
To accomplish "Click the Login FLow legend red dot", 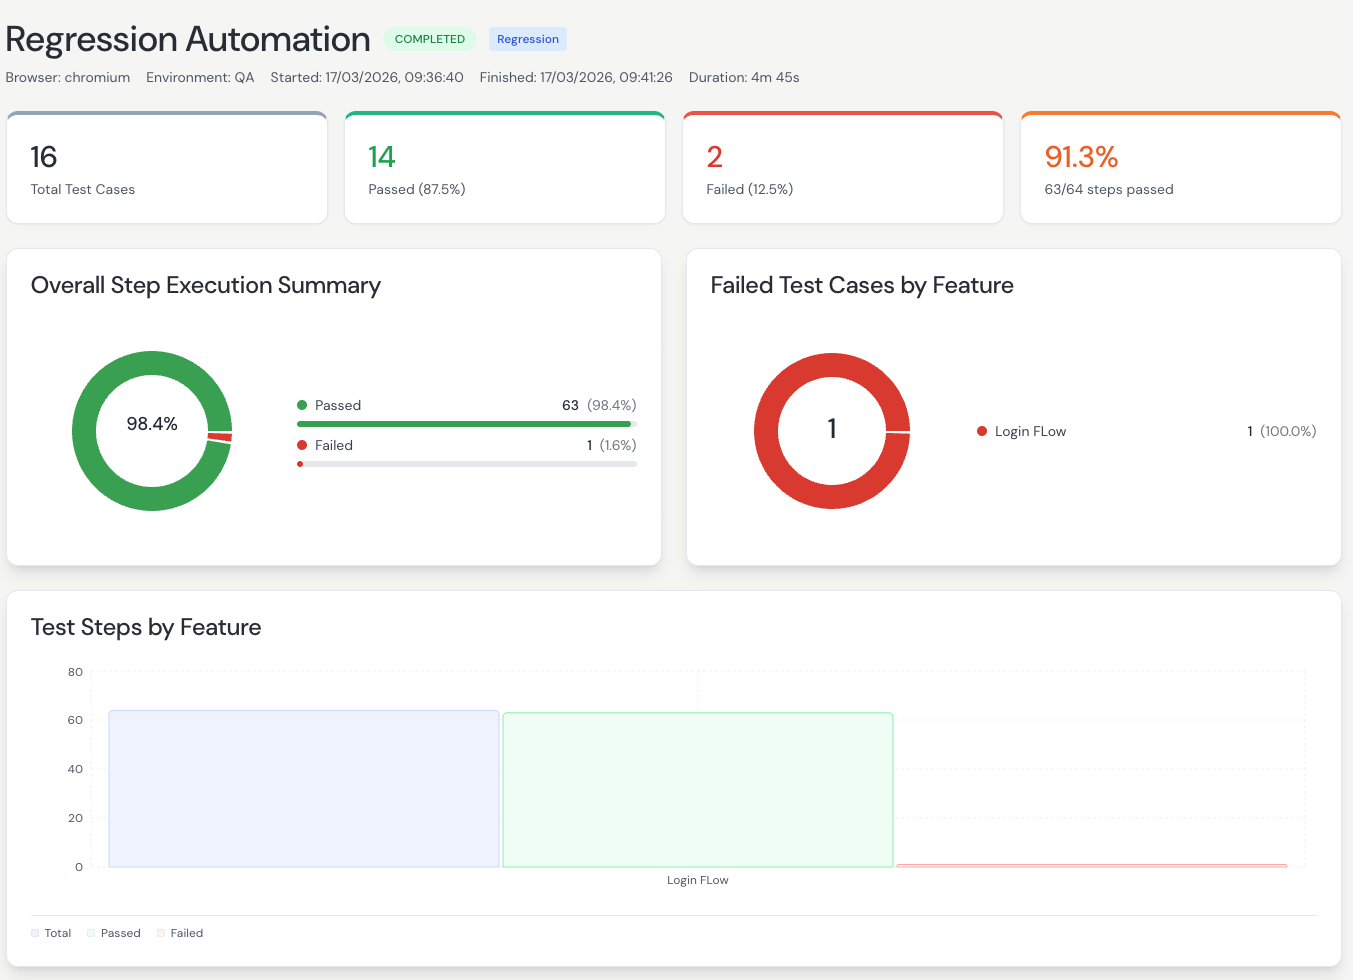I will click(x=982, y=431).
